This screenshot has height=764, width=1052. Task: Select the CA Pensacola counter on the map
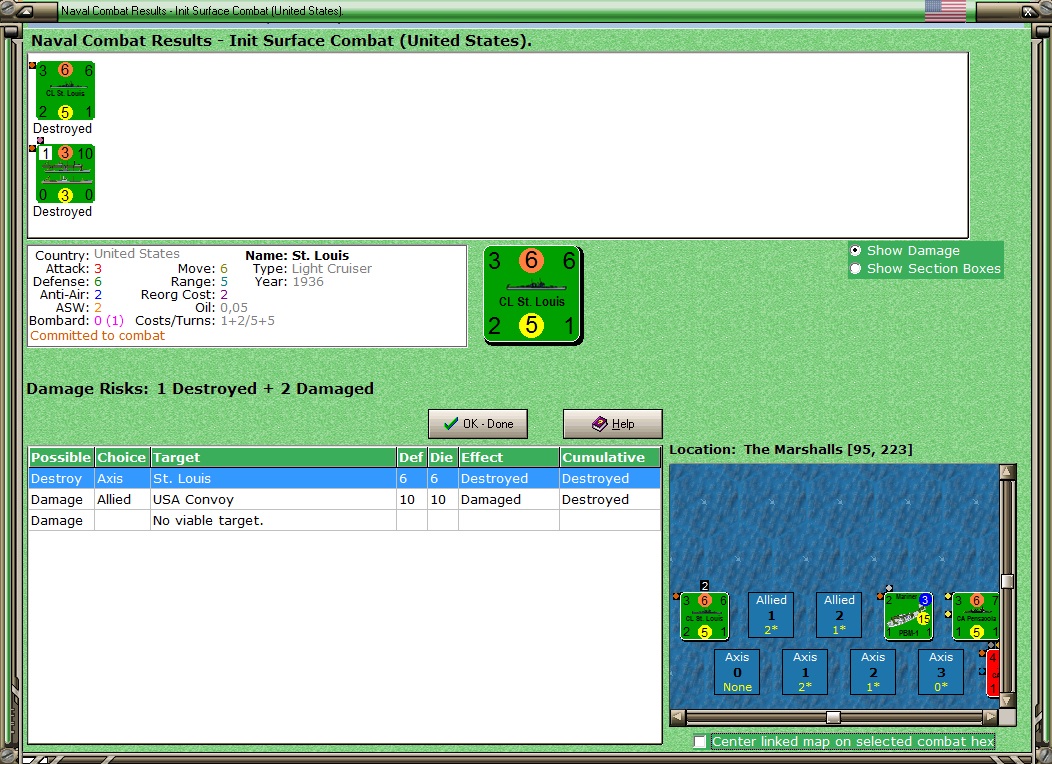click(x=976, y=616)
